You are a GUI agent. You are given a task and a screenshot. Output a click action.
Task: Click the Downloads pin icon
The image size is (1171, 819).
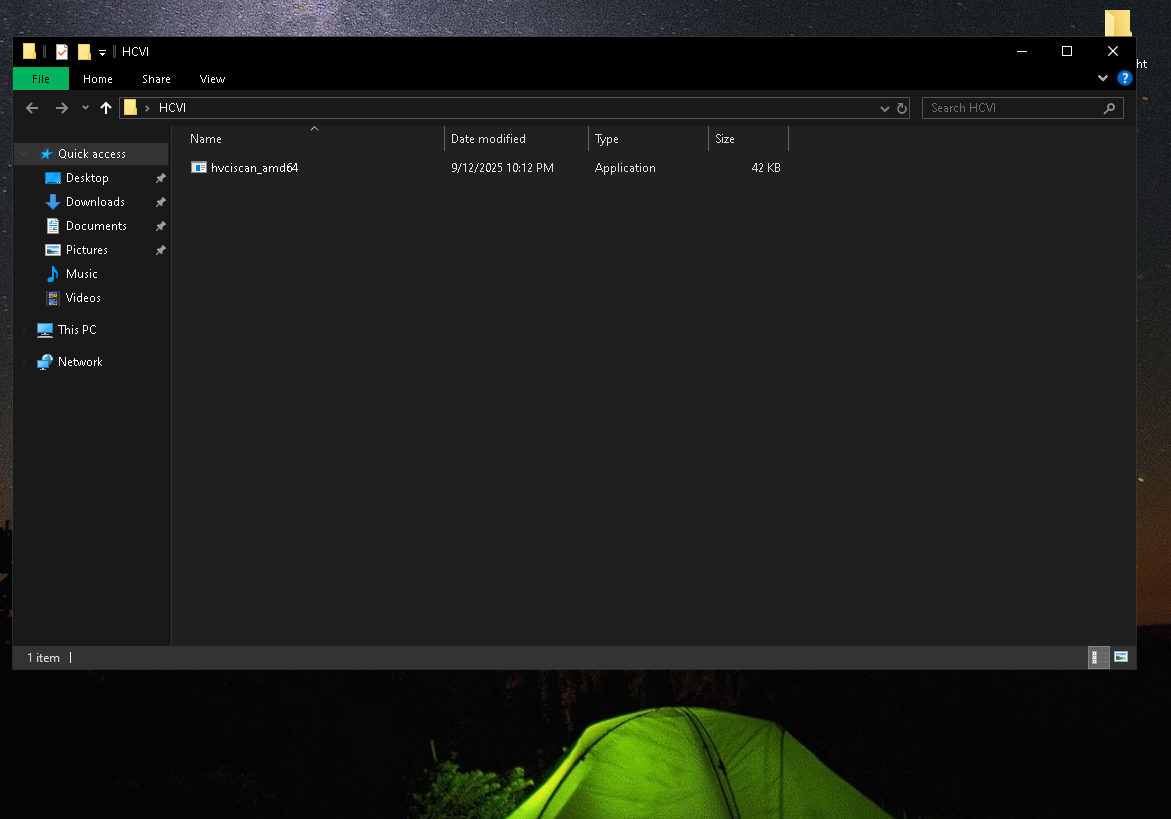point(160,202)
